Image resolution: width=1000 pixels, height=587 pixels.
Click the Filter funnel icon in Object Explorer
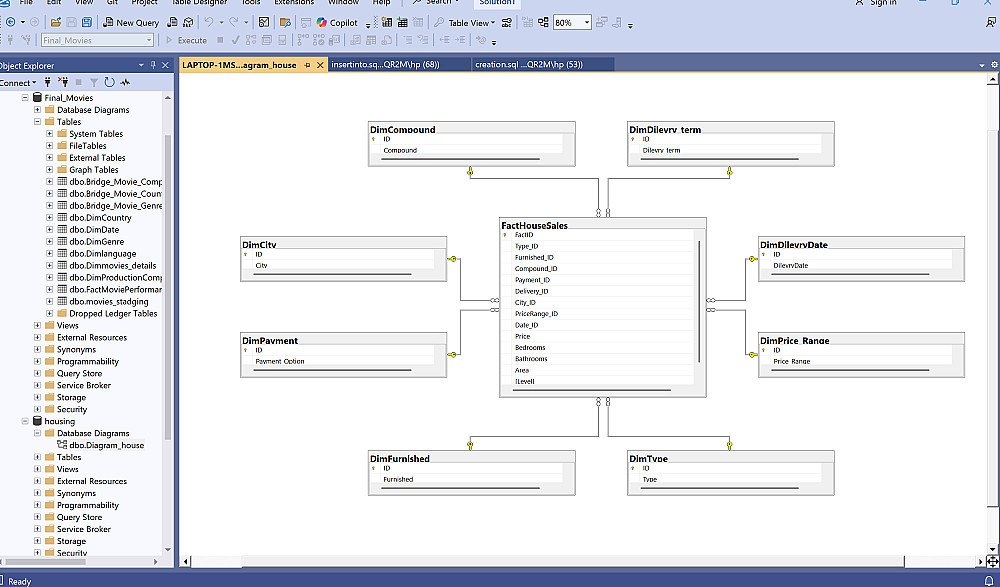coord(94,82)
